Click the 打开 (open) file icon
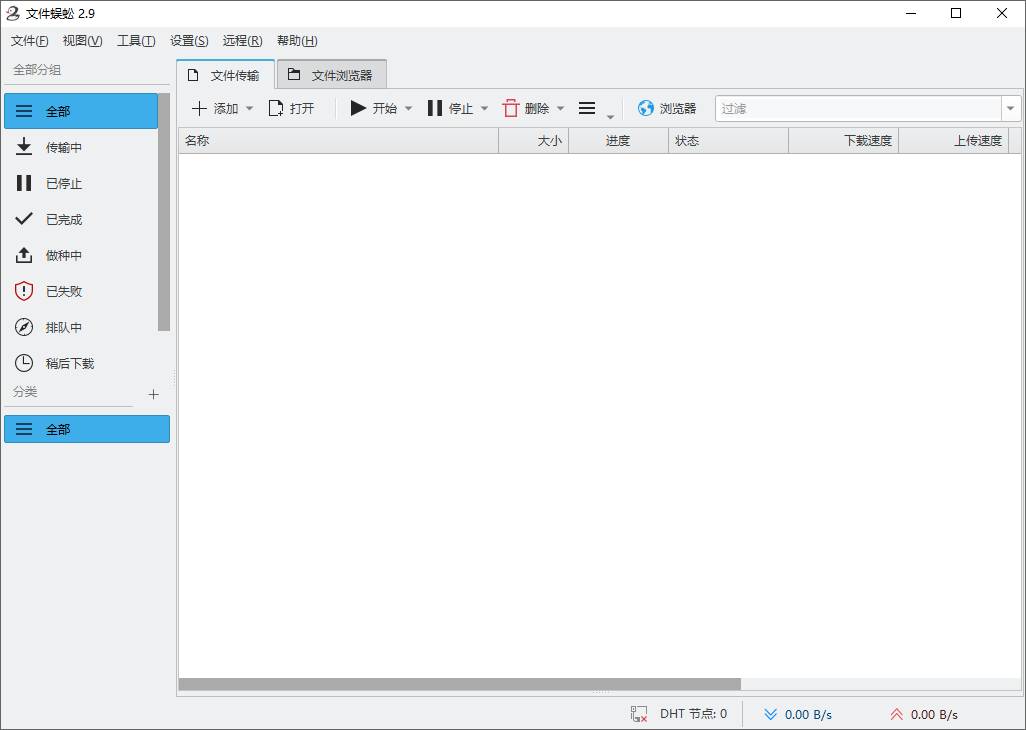 276,109
